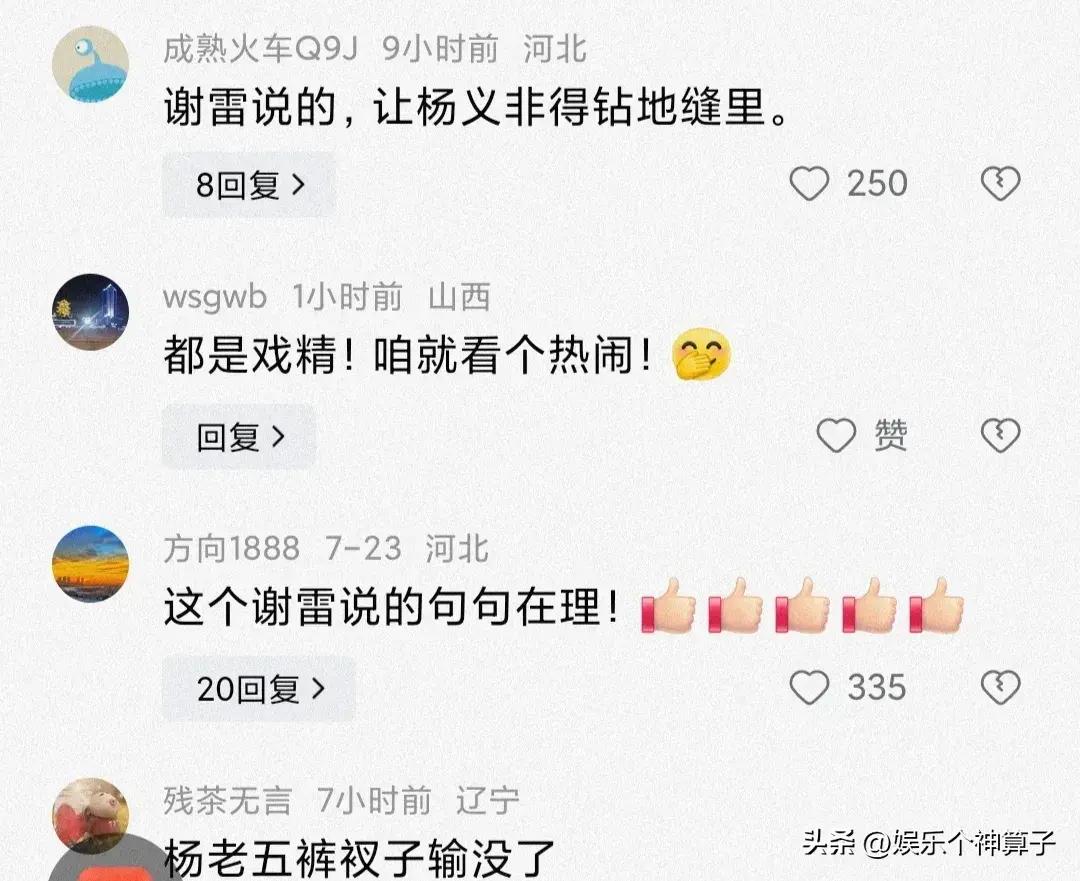Open 方向1888's sunset avatar
The image size is (1080, 881).
(90, 563)
